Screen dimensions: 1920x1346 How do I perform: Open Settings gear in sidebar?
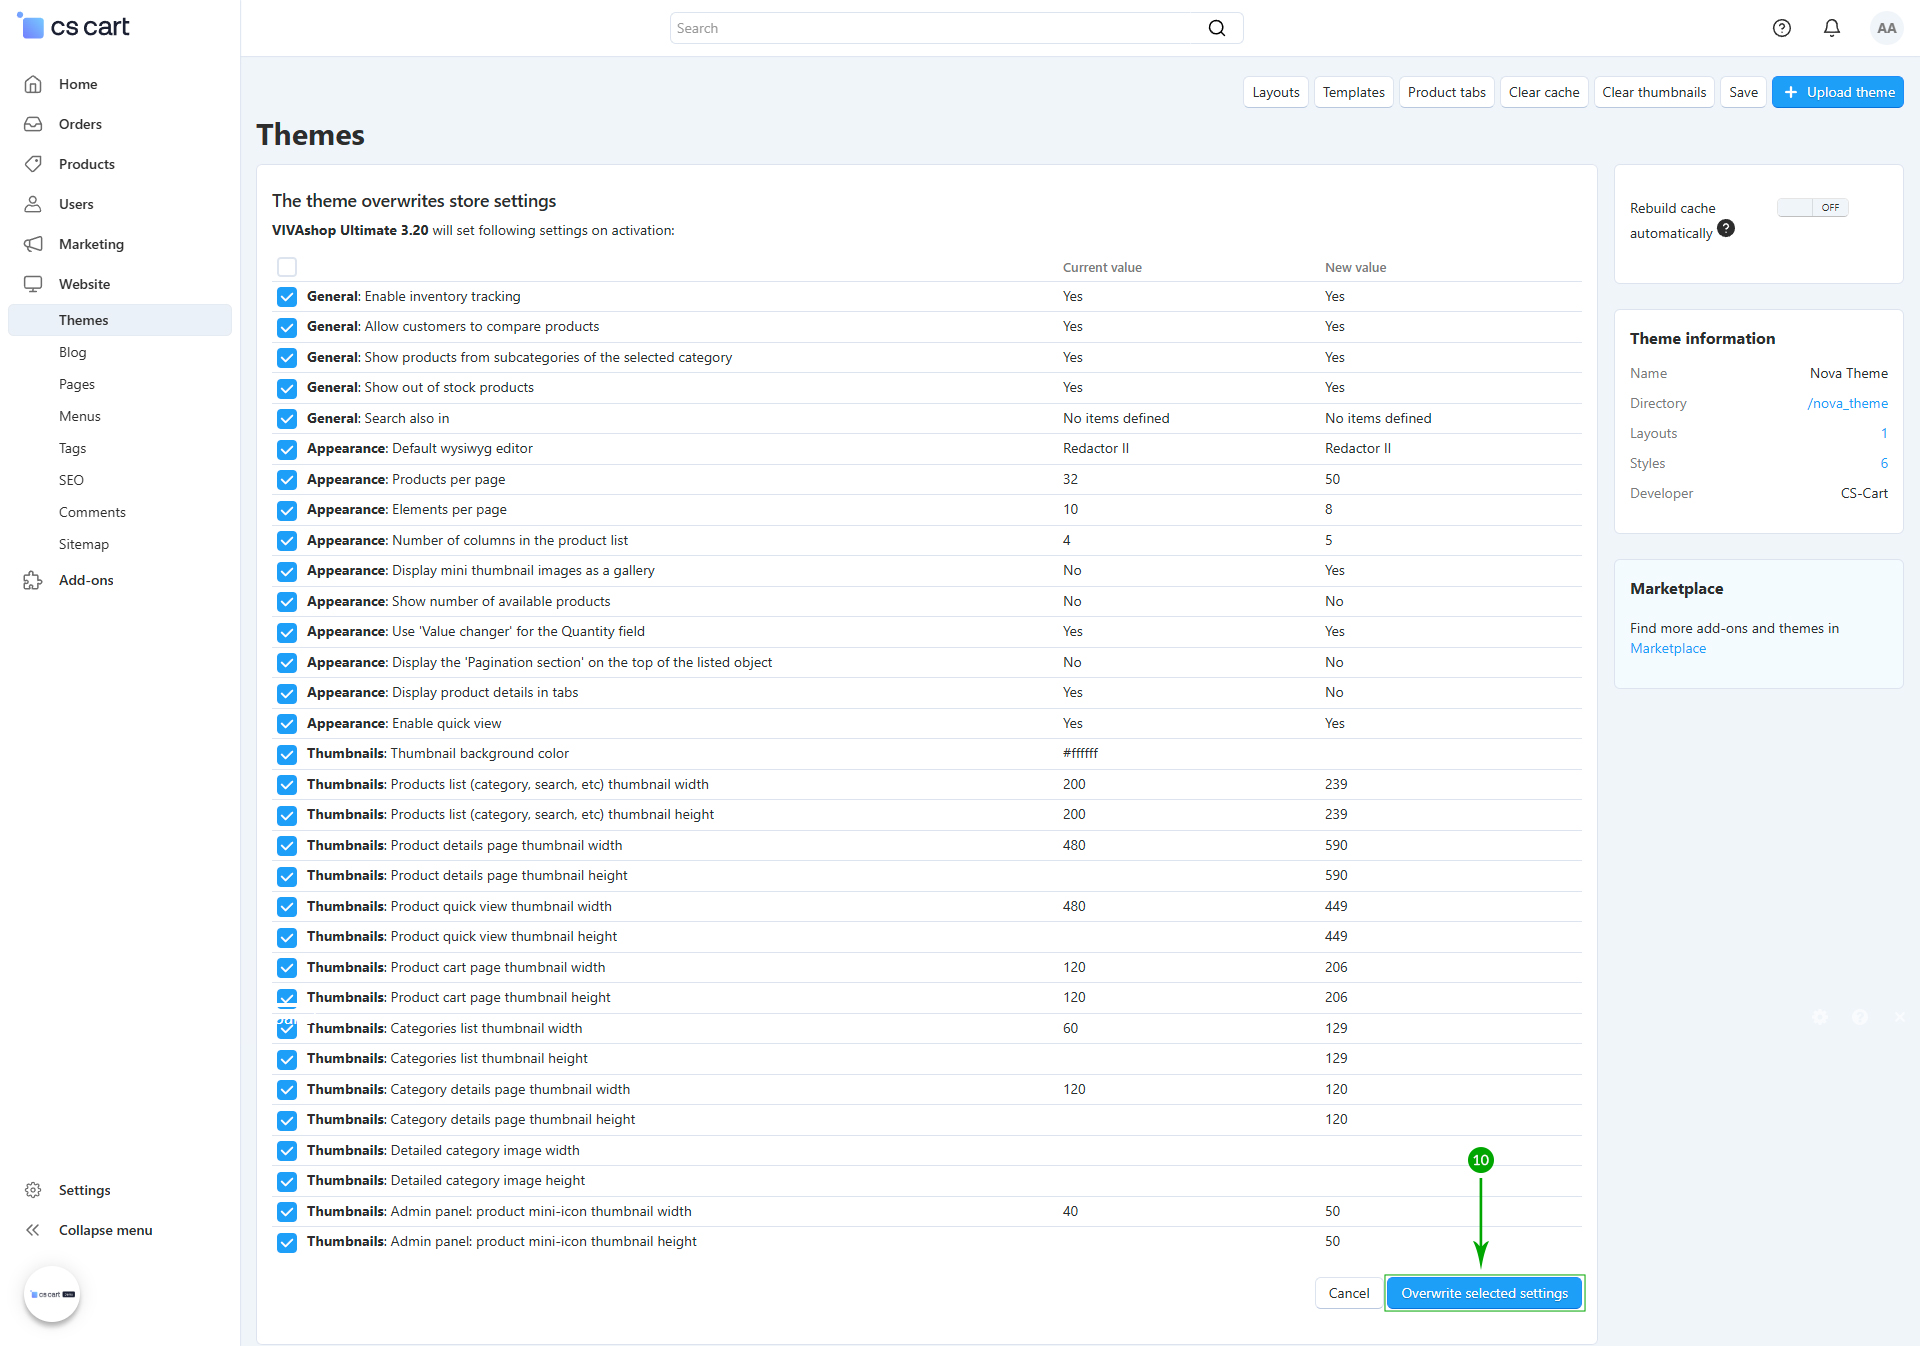(x=33, y=1190)
